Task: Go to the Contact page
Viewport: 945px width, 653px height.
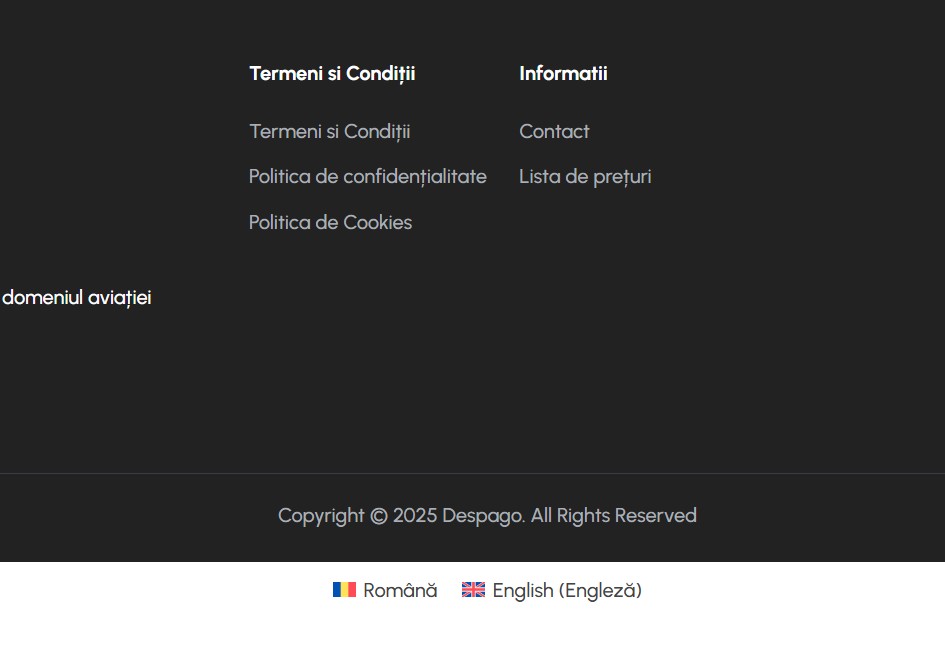Action: (x=554, y=131)
